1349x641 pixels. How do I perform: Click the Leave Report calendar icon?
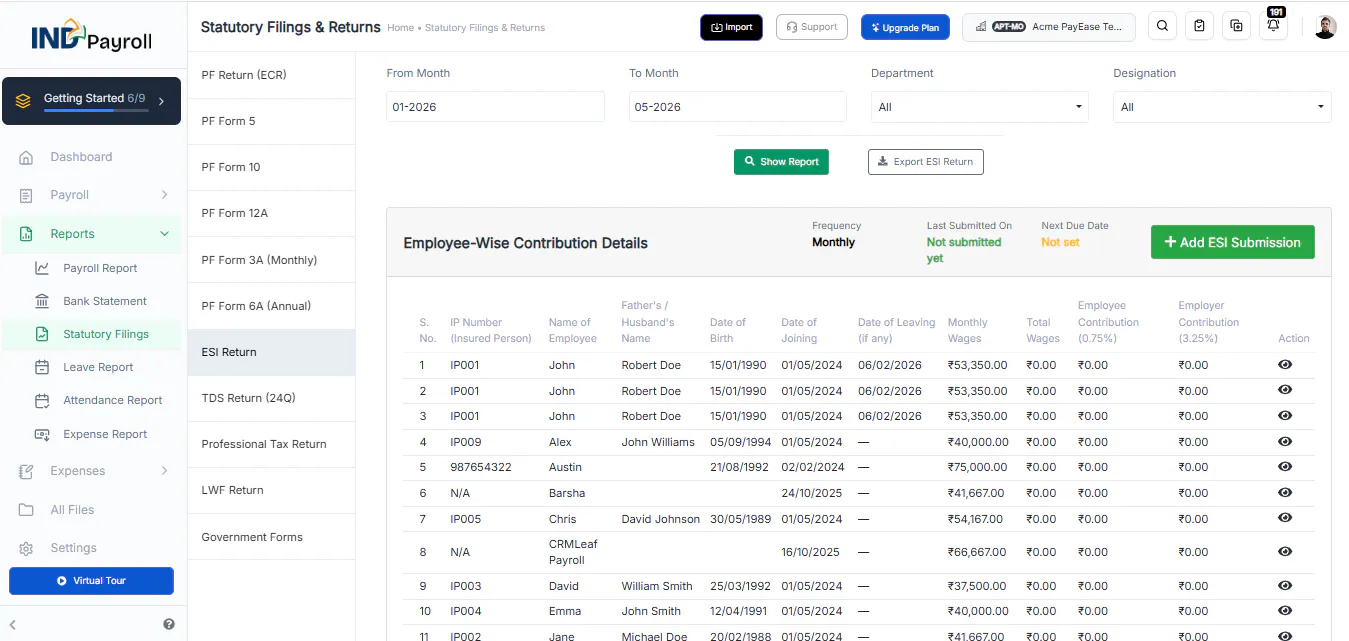[42, 367]
